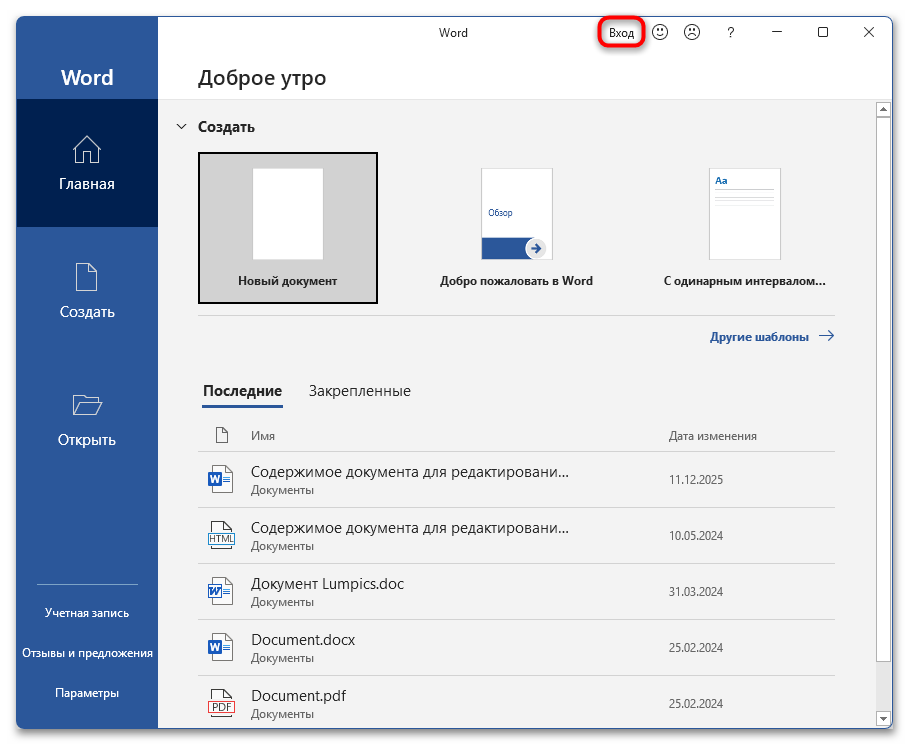
Task: Click the Вход sign-in button
Action: [620, 32]
